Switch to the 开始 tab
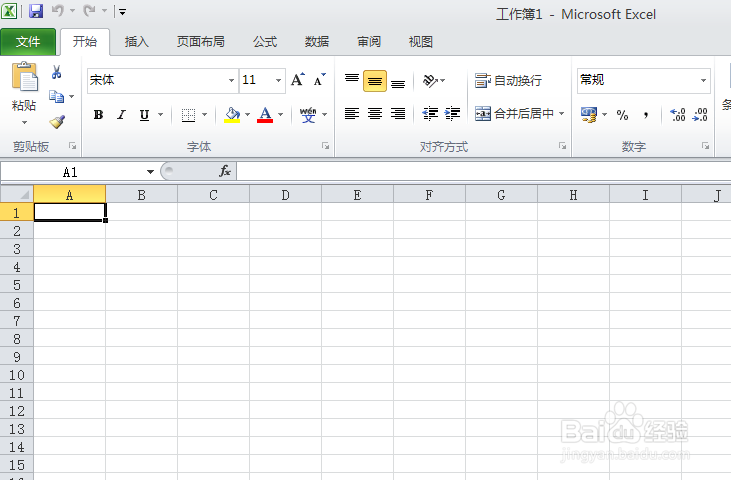 point(85,42)
